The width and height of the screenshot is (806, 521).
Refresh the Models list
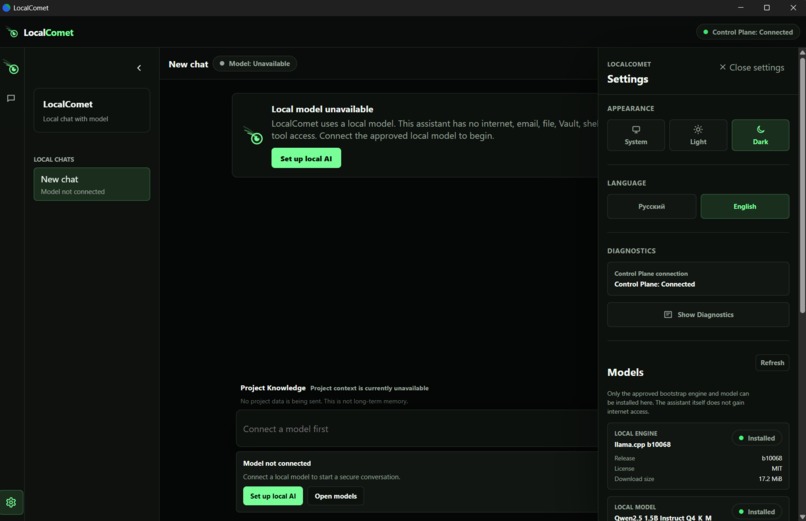point(772,363)
